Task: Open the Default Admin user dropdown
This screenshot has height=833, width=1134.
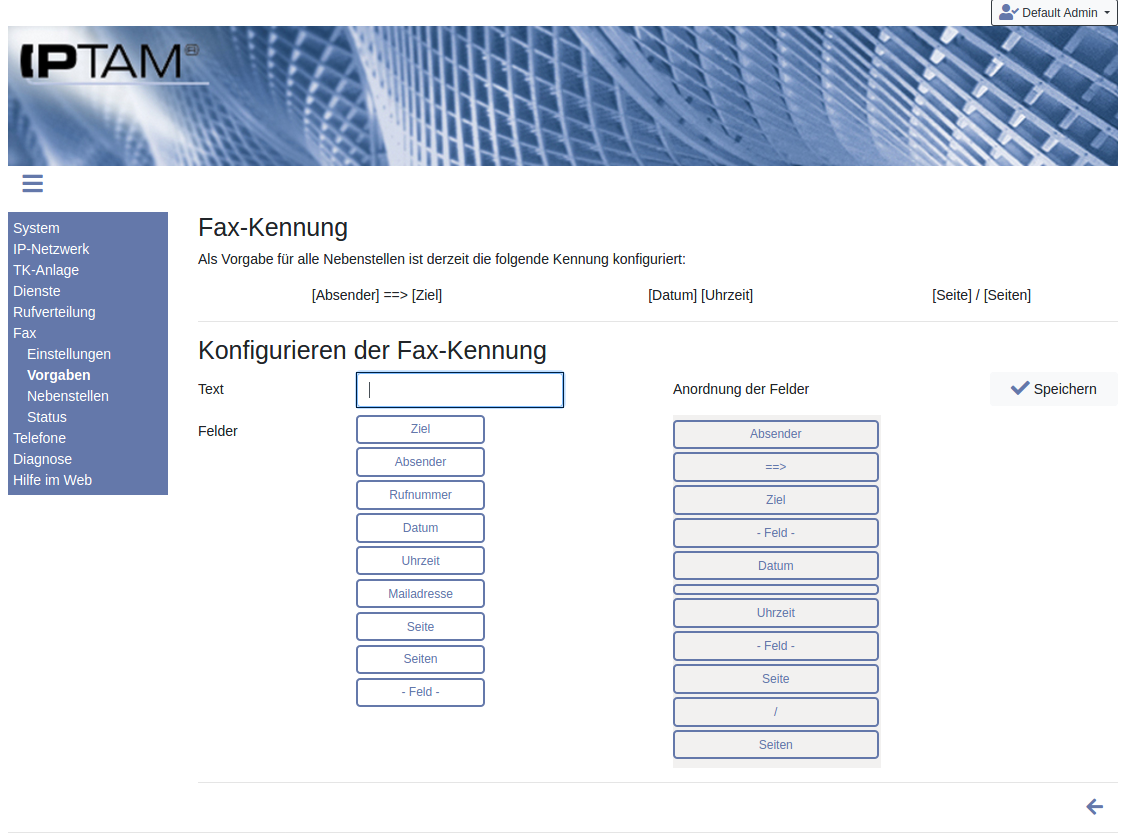Action: [x=1054, y=13]
